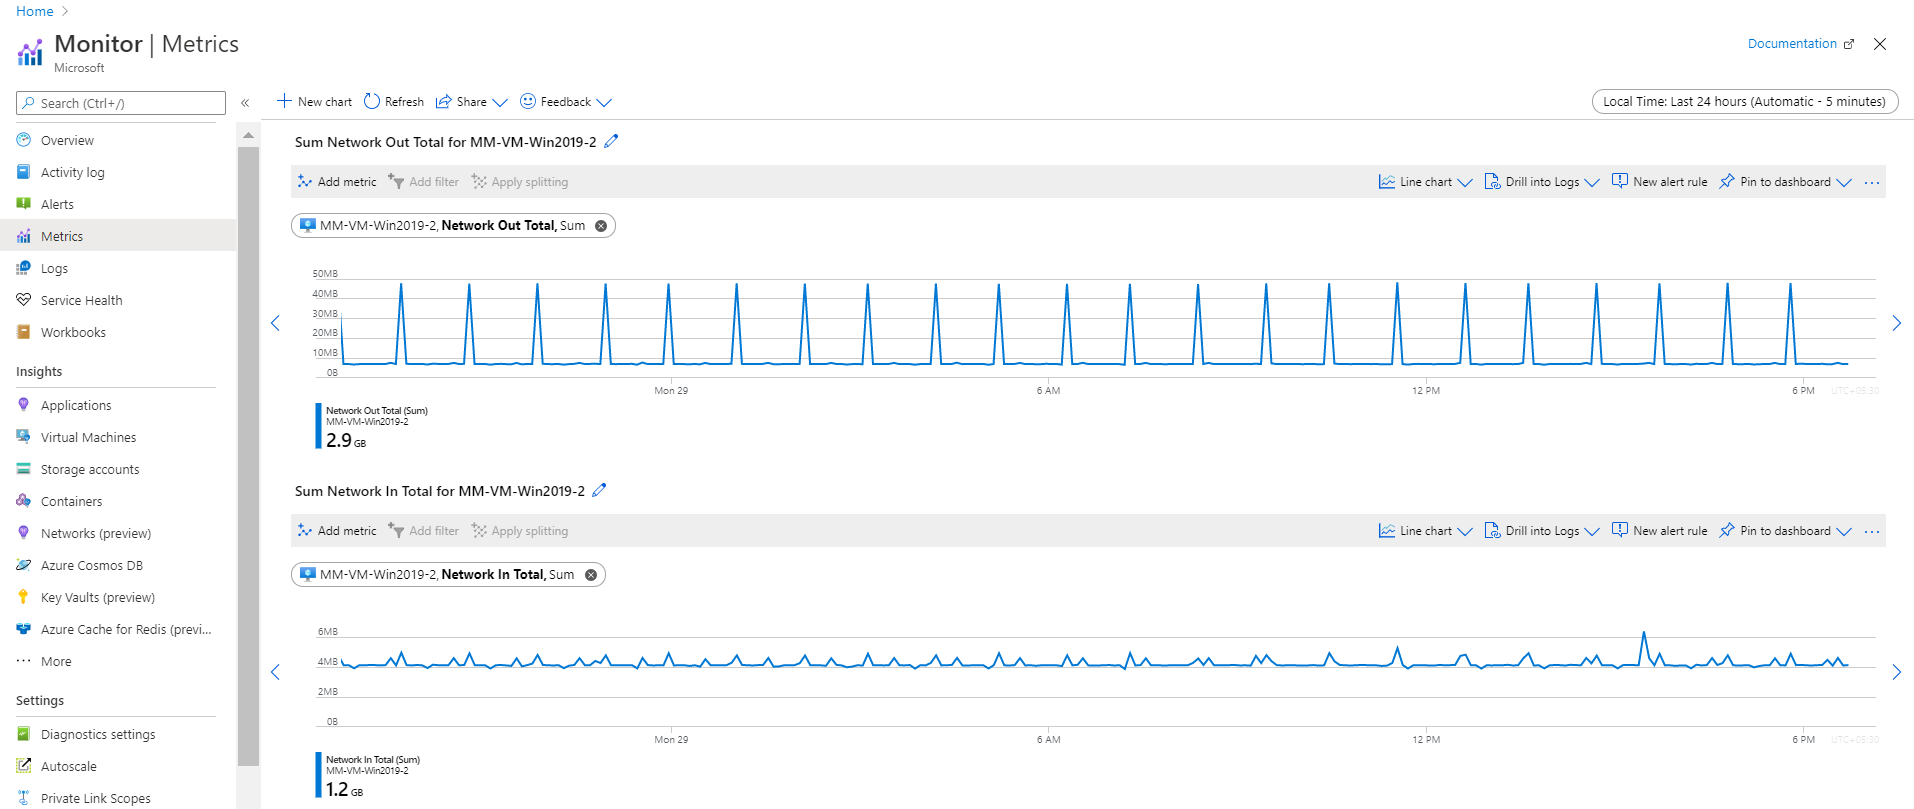Viewport: 1914px width, 809px height.
Task: Open the Share dropdown
Action: 472,102
